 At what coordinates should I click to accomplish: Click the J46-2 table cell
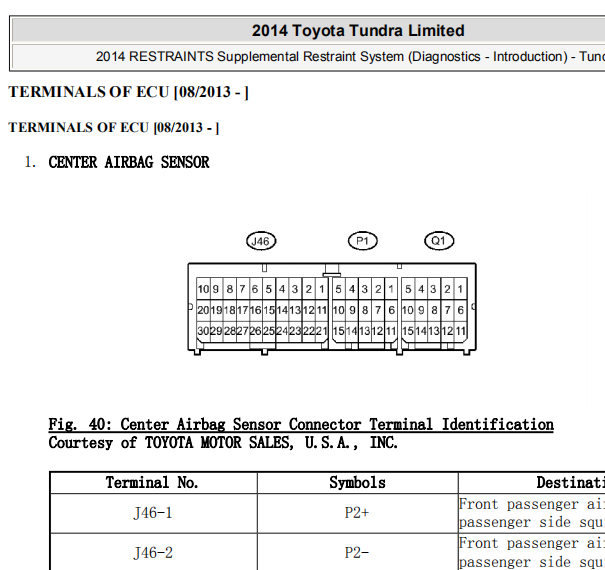(x=153, y=552)
